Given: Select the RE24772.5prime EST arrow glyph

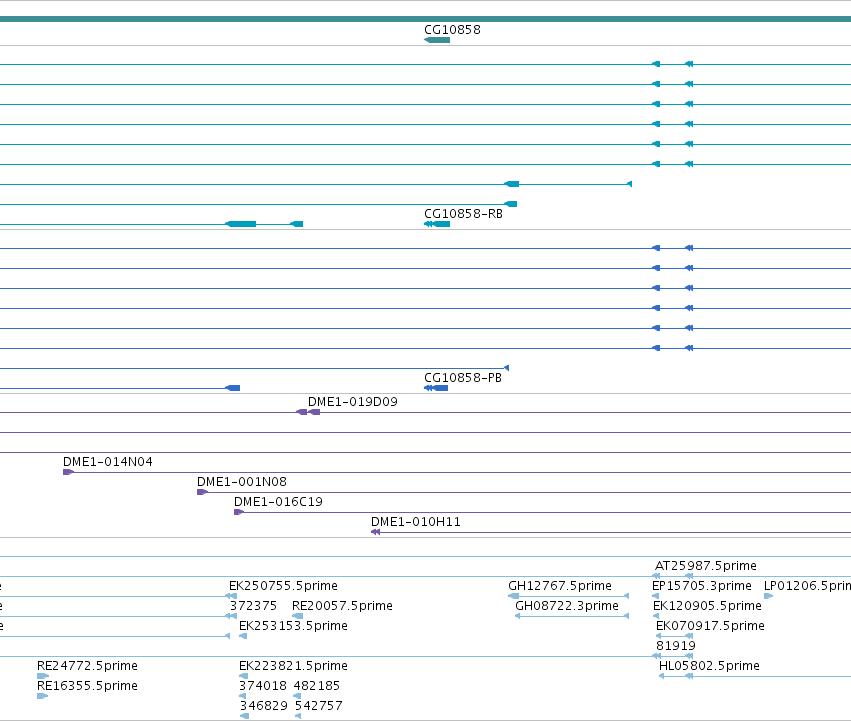Looking at the screenshot, I should (x=43, y=676).
